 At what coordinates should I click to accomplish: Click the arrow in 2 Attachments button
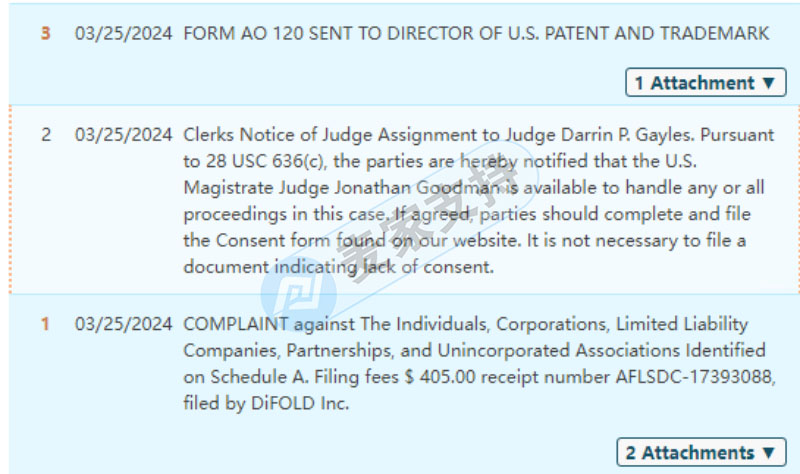pyautogui.click(x=768, y=453)
